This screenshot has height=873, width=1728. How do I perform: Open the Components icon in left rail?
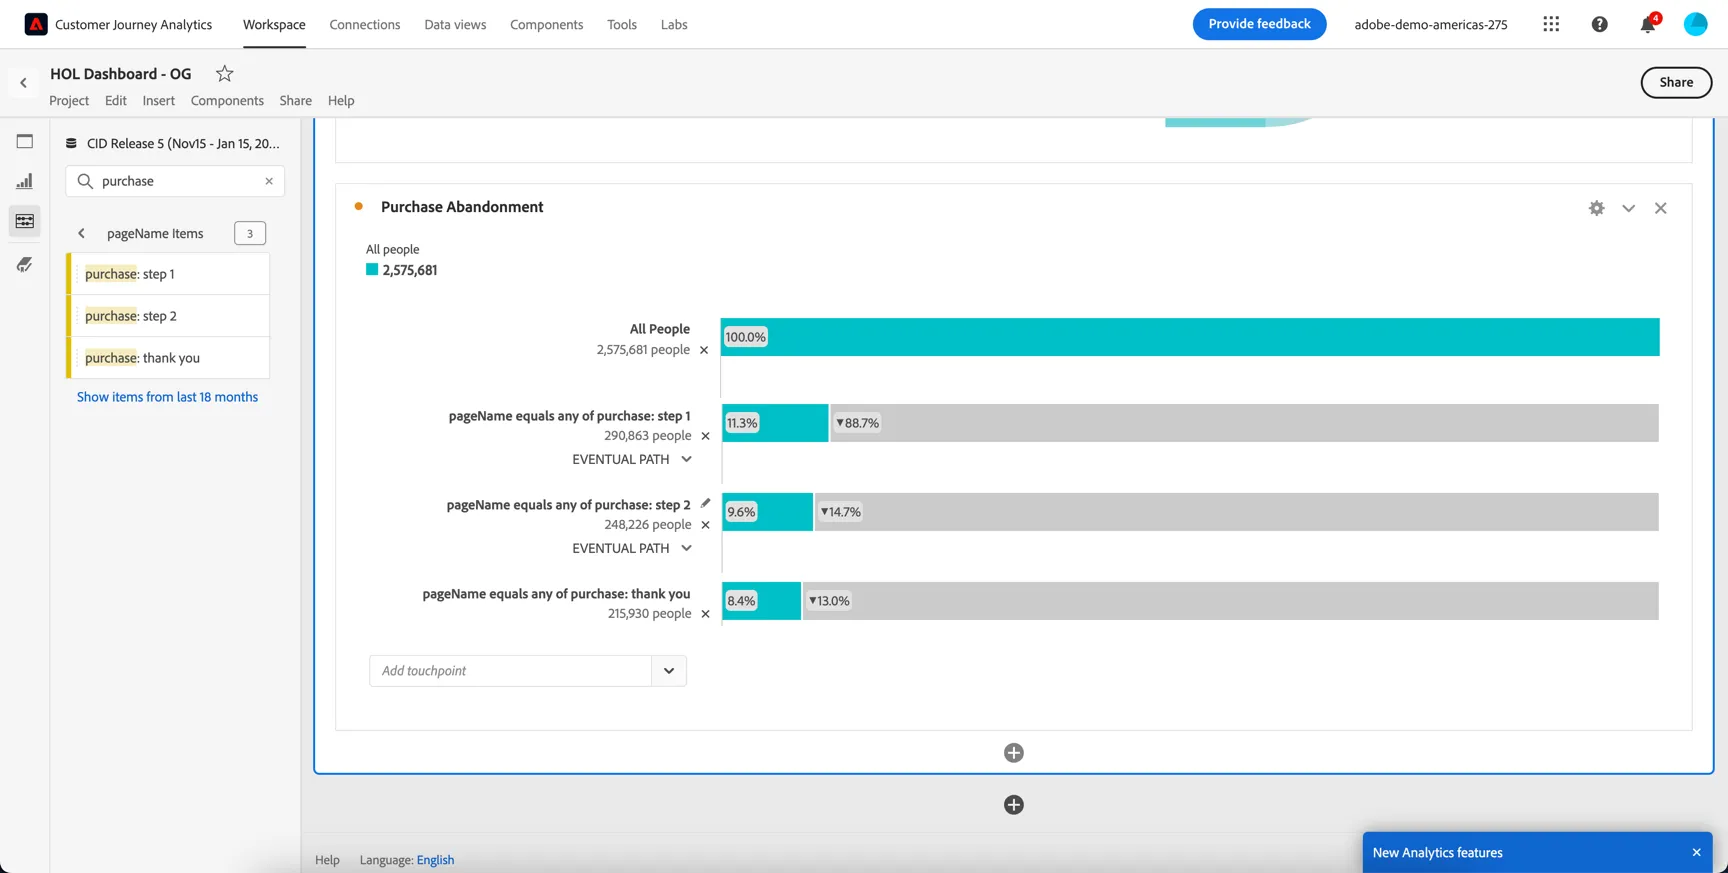coord(25,221)
